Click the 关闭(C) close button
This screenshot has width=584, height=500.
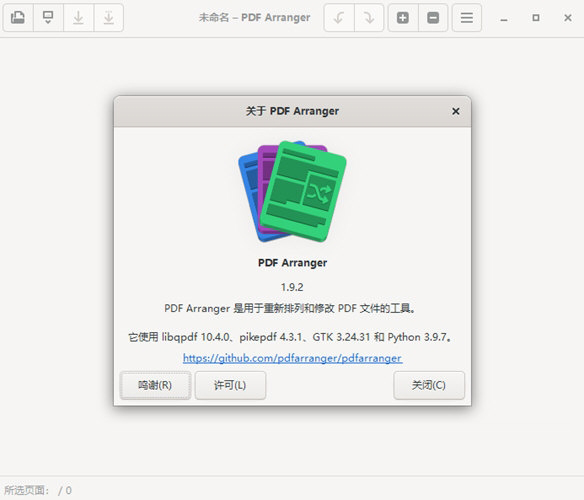(x=429, y=385)
